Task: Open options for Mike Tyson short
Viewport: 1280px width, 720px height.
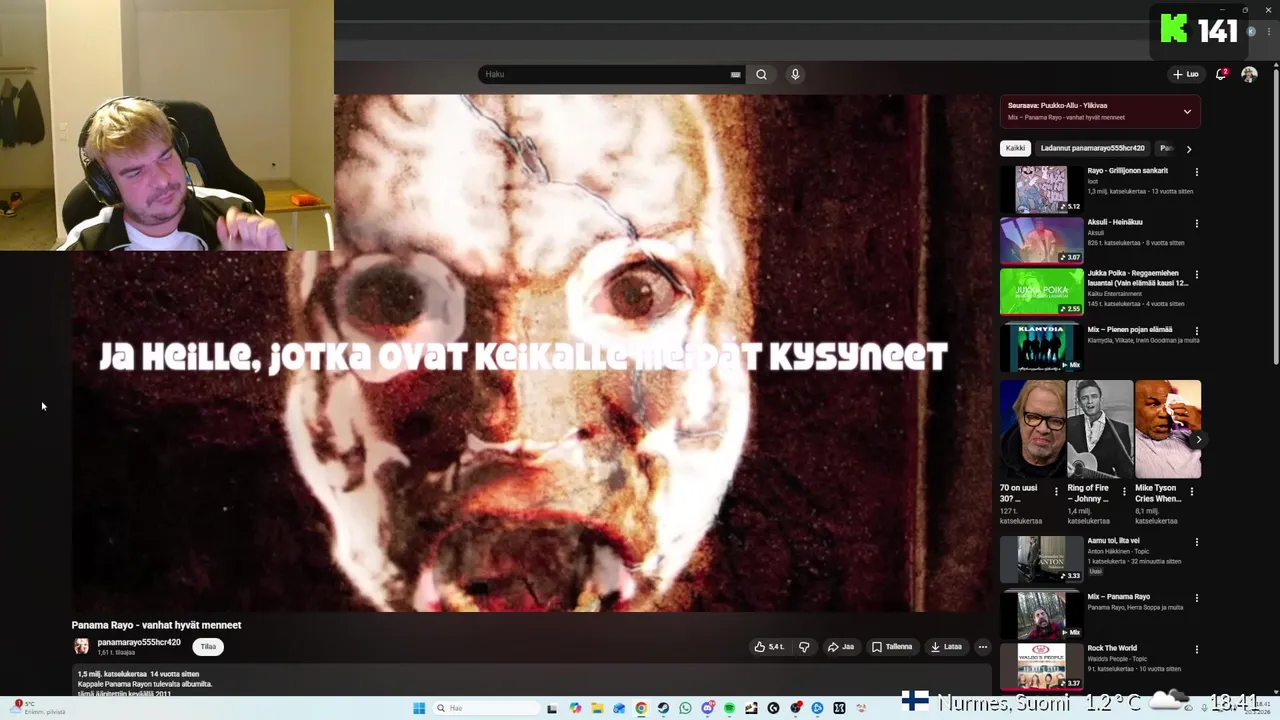Action: tap(1192, 491)
